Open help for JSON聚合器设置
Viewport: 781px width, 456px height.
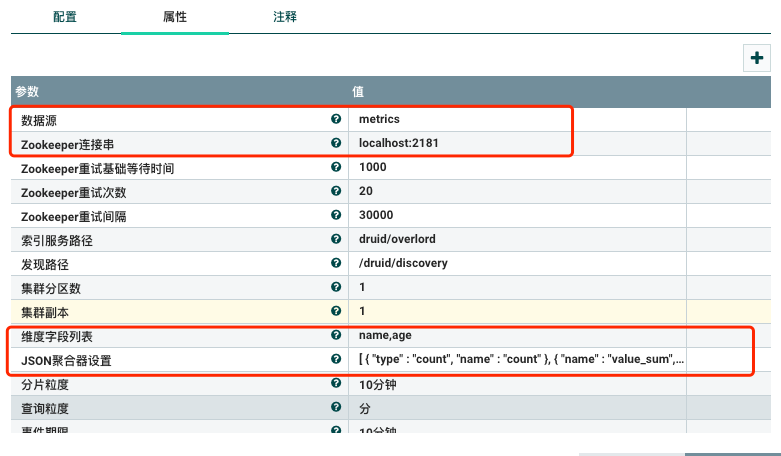[336, 359]
